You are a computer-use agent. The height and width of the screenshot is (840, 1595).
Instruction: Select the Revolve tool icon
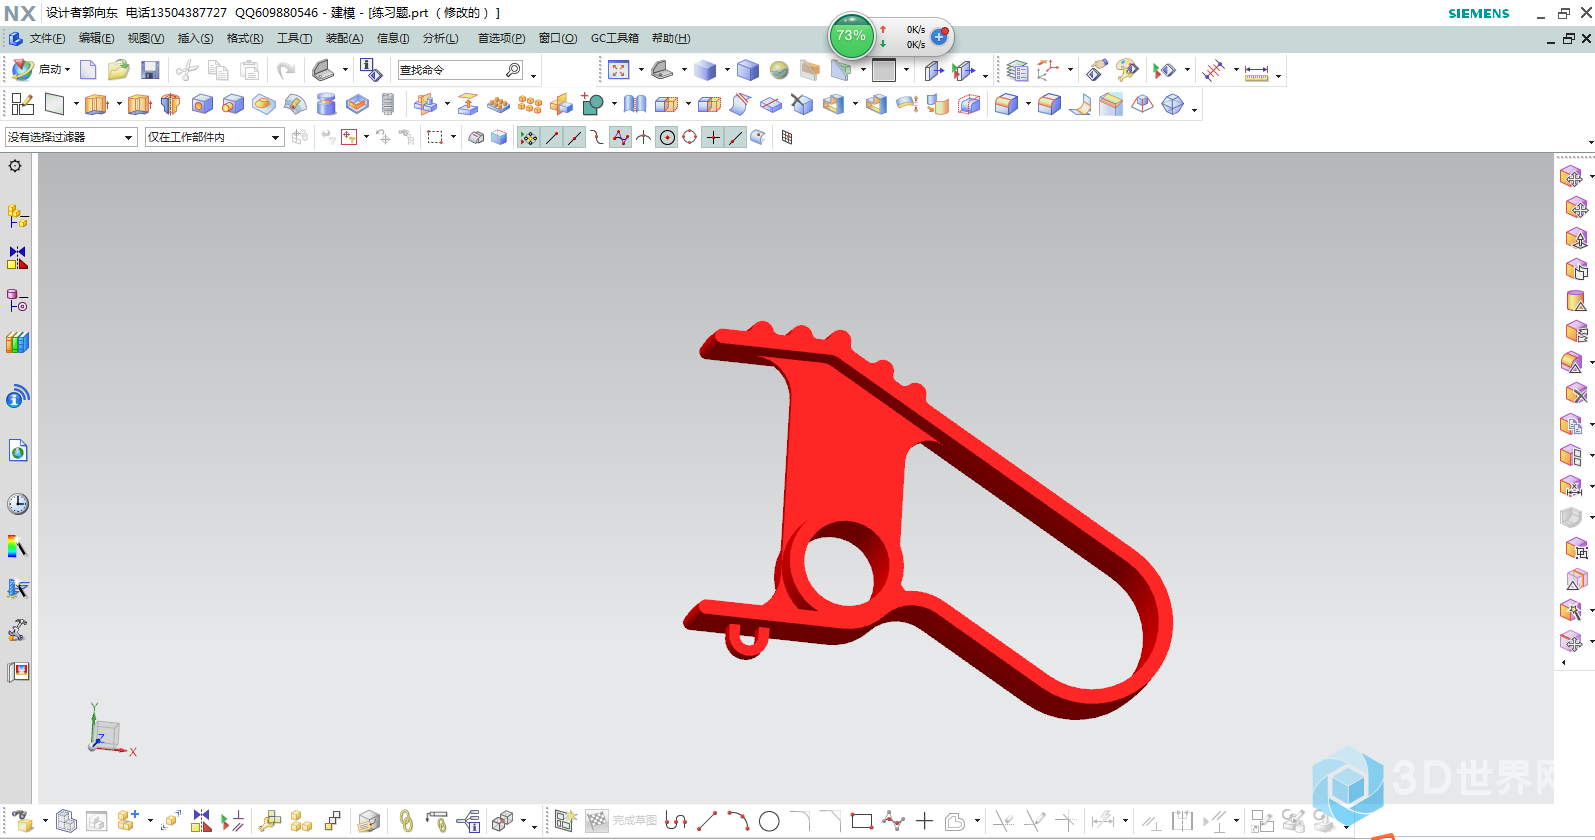point(170,104)
